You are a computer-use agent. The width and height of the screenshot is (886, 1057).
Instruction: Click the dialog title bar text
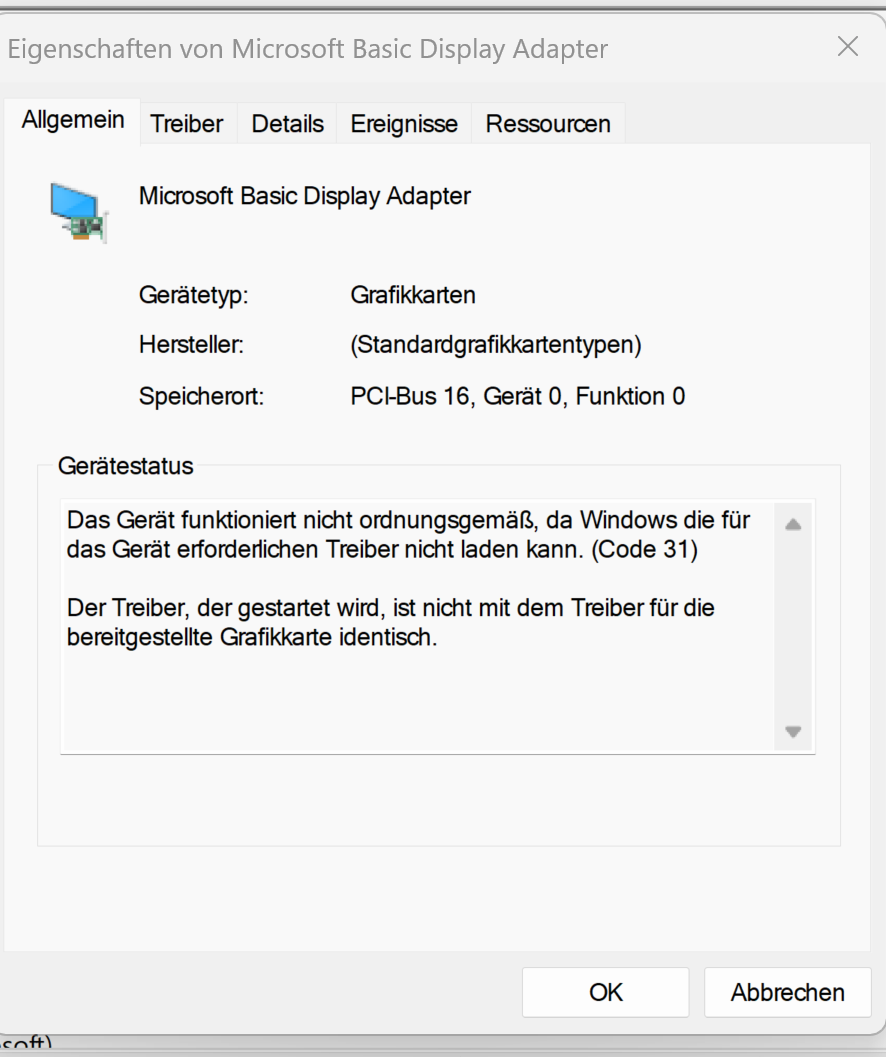point(307,49)
